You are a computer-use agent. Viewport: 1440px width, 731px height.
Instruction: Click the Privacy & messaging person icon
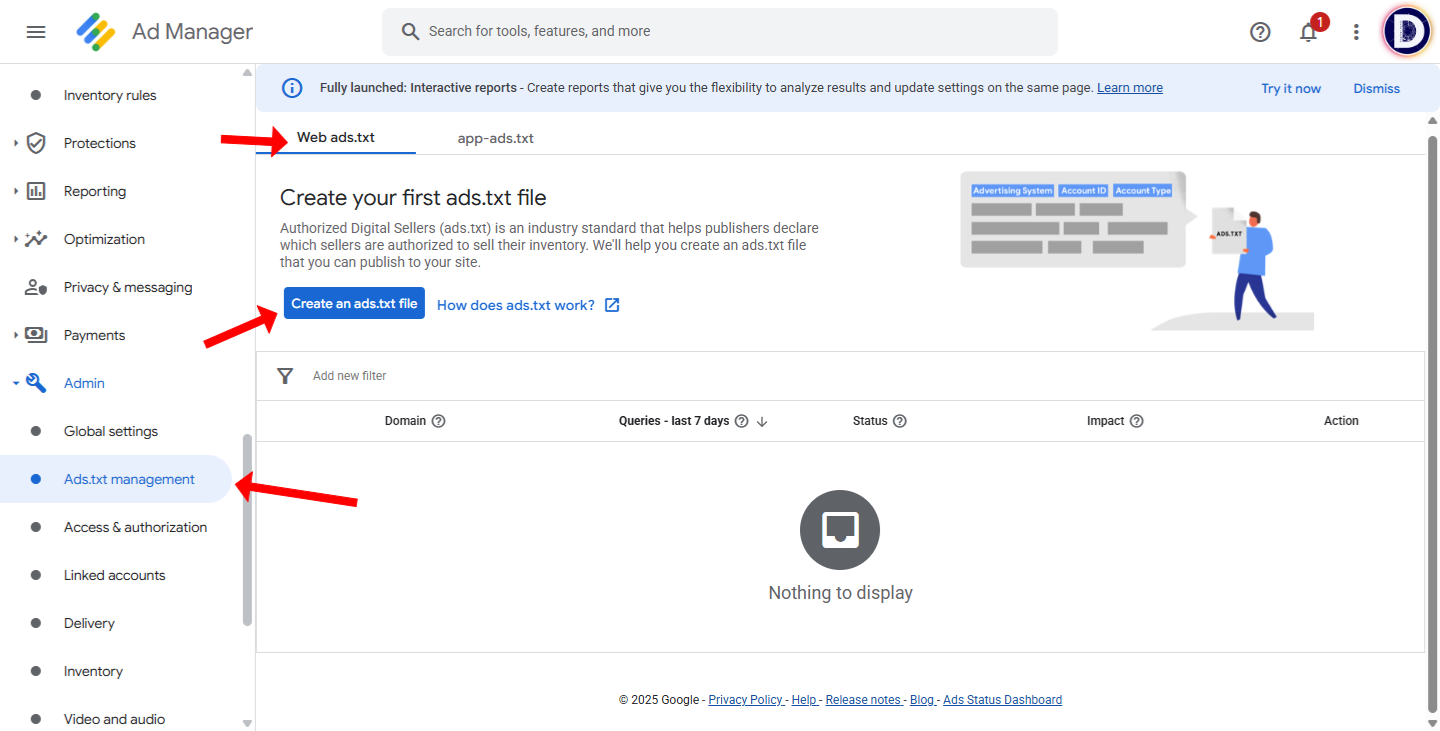coord(36,287)
